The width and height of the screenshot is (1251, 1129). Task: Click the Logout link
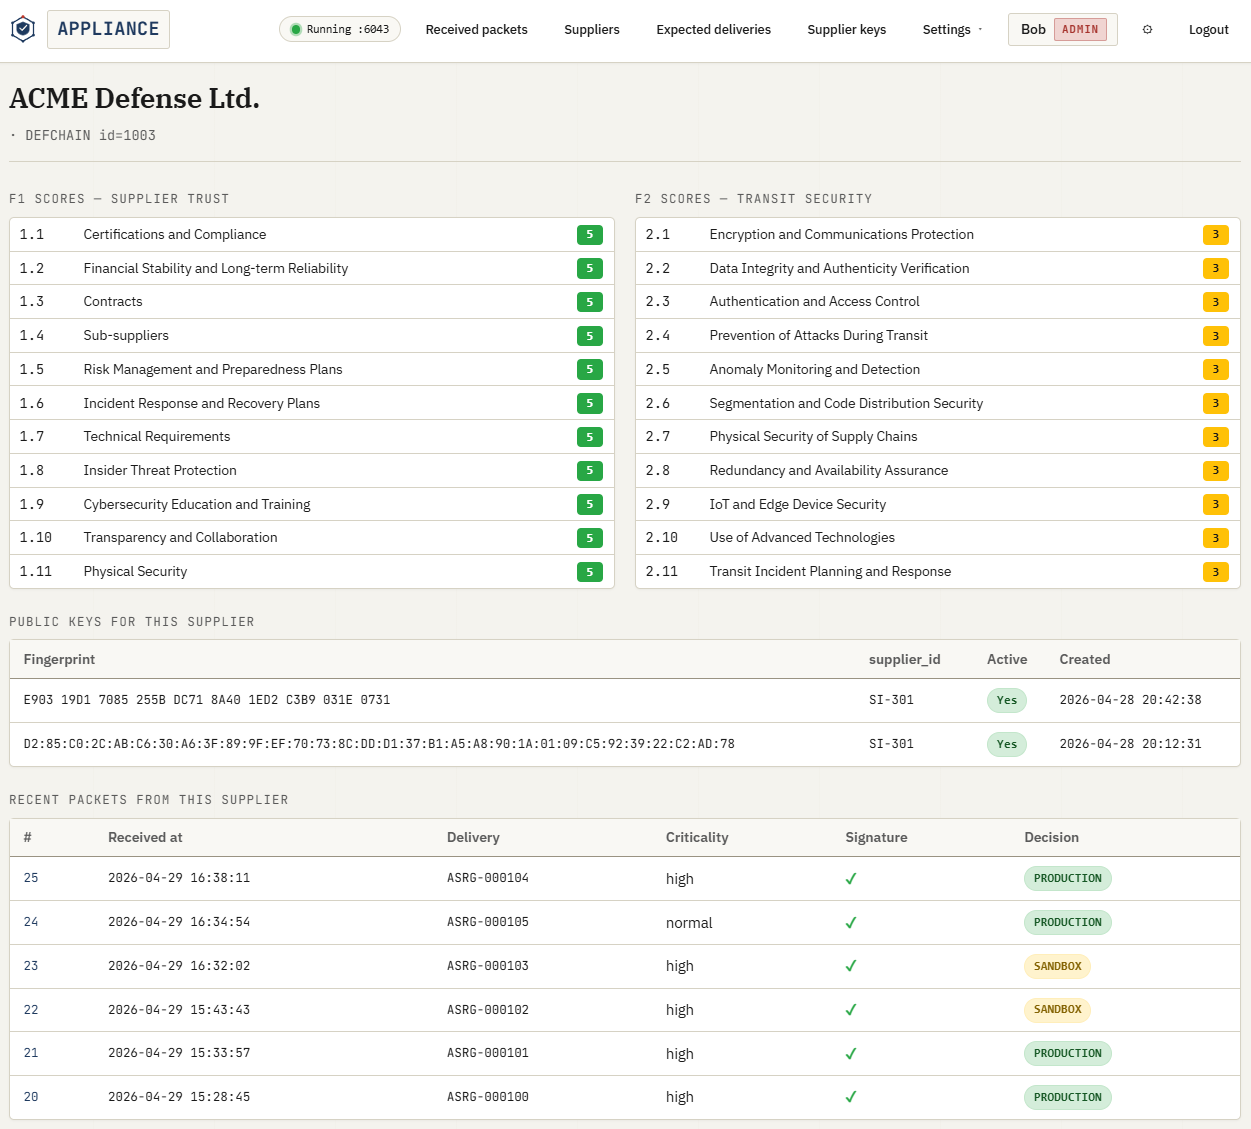(x=1209, y=30)
